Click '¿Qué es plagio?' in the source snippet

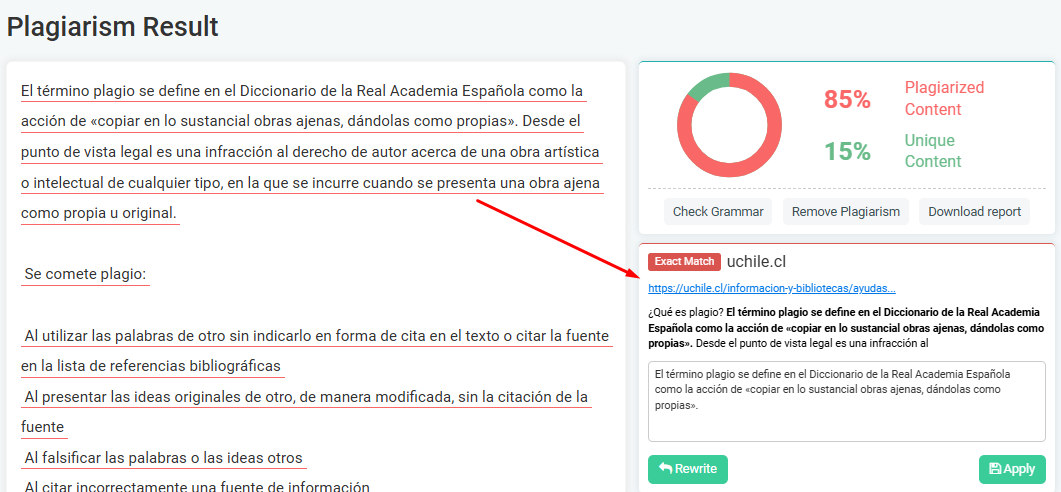(x=685, y=312)
